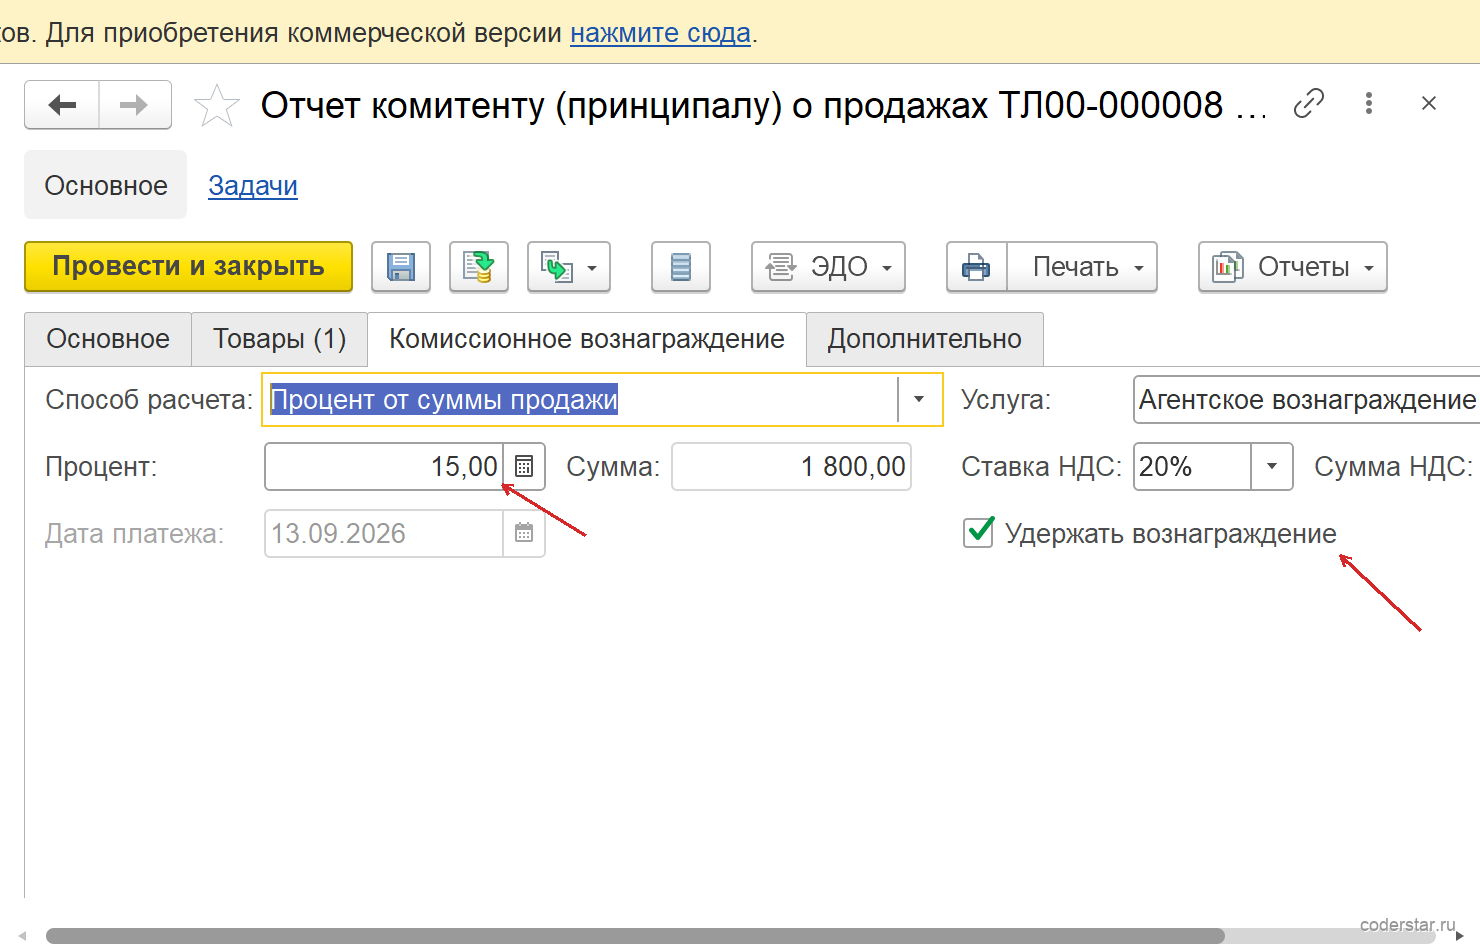Show document movements list icon

[681, 267]
